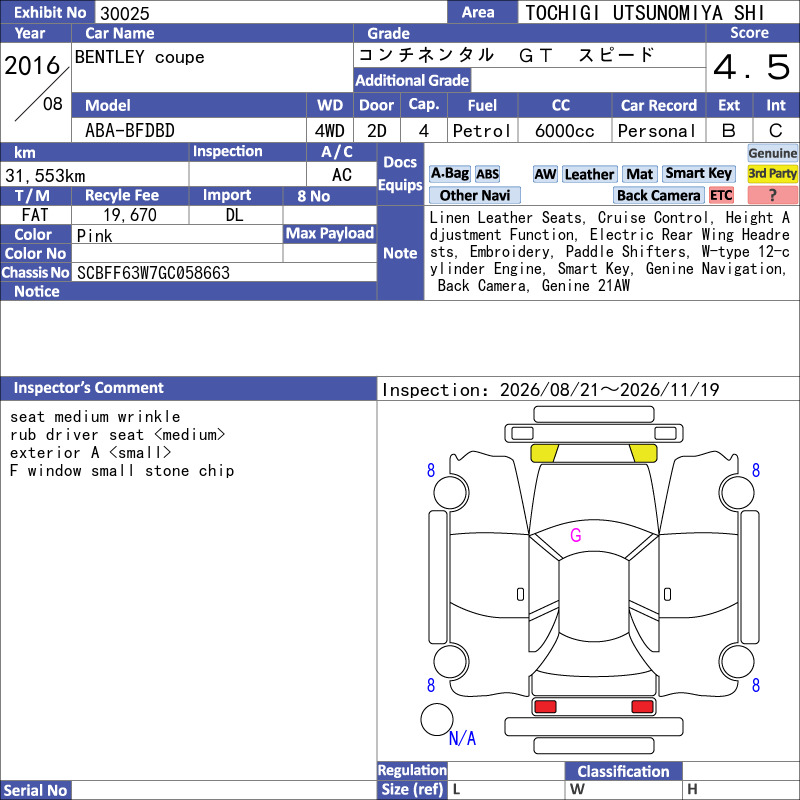800x800 pixels.
Task: Click the Back Camera badge
Action: click(x=658, y=195)
